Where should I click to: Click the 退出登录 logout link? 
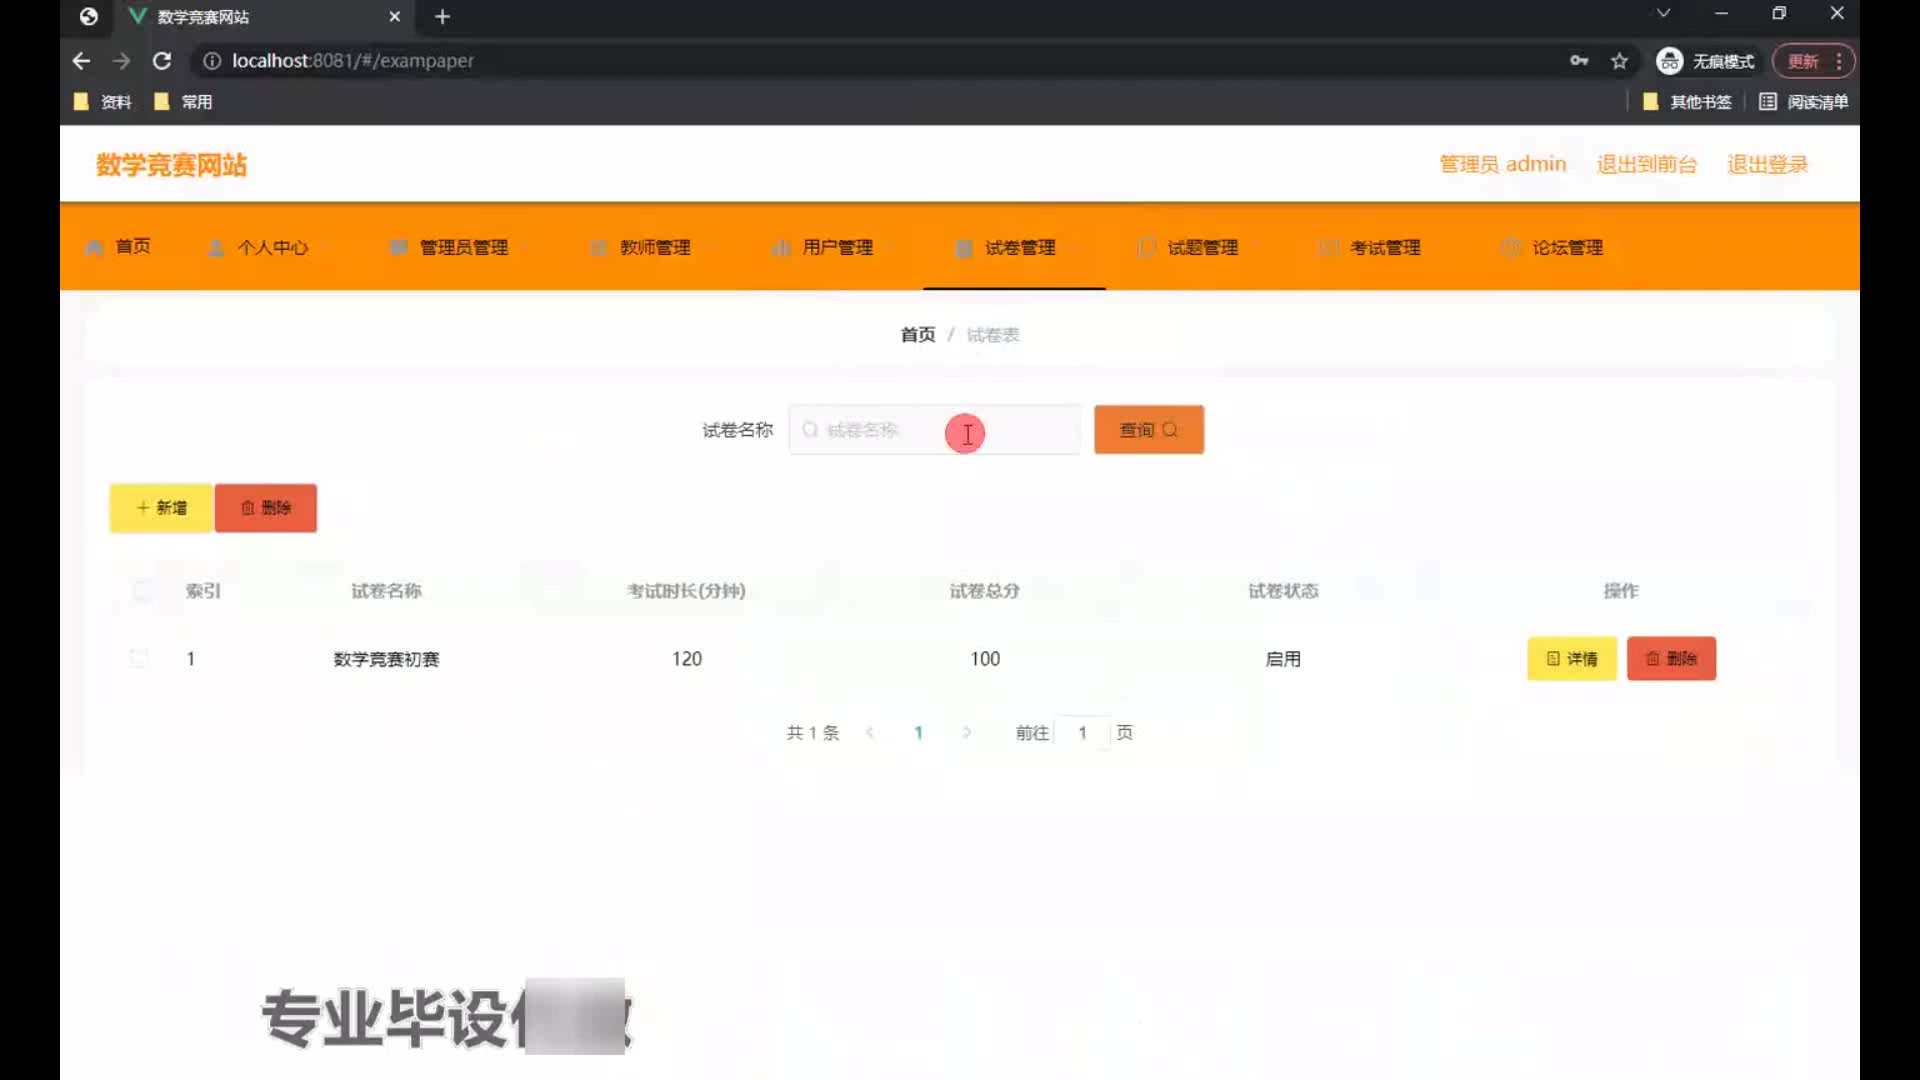[x=1767, y=165]
